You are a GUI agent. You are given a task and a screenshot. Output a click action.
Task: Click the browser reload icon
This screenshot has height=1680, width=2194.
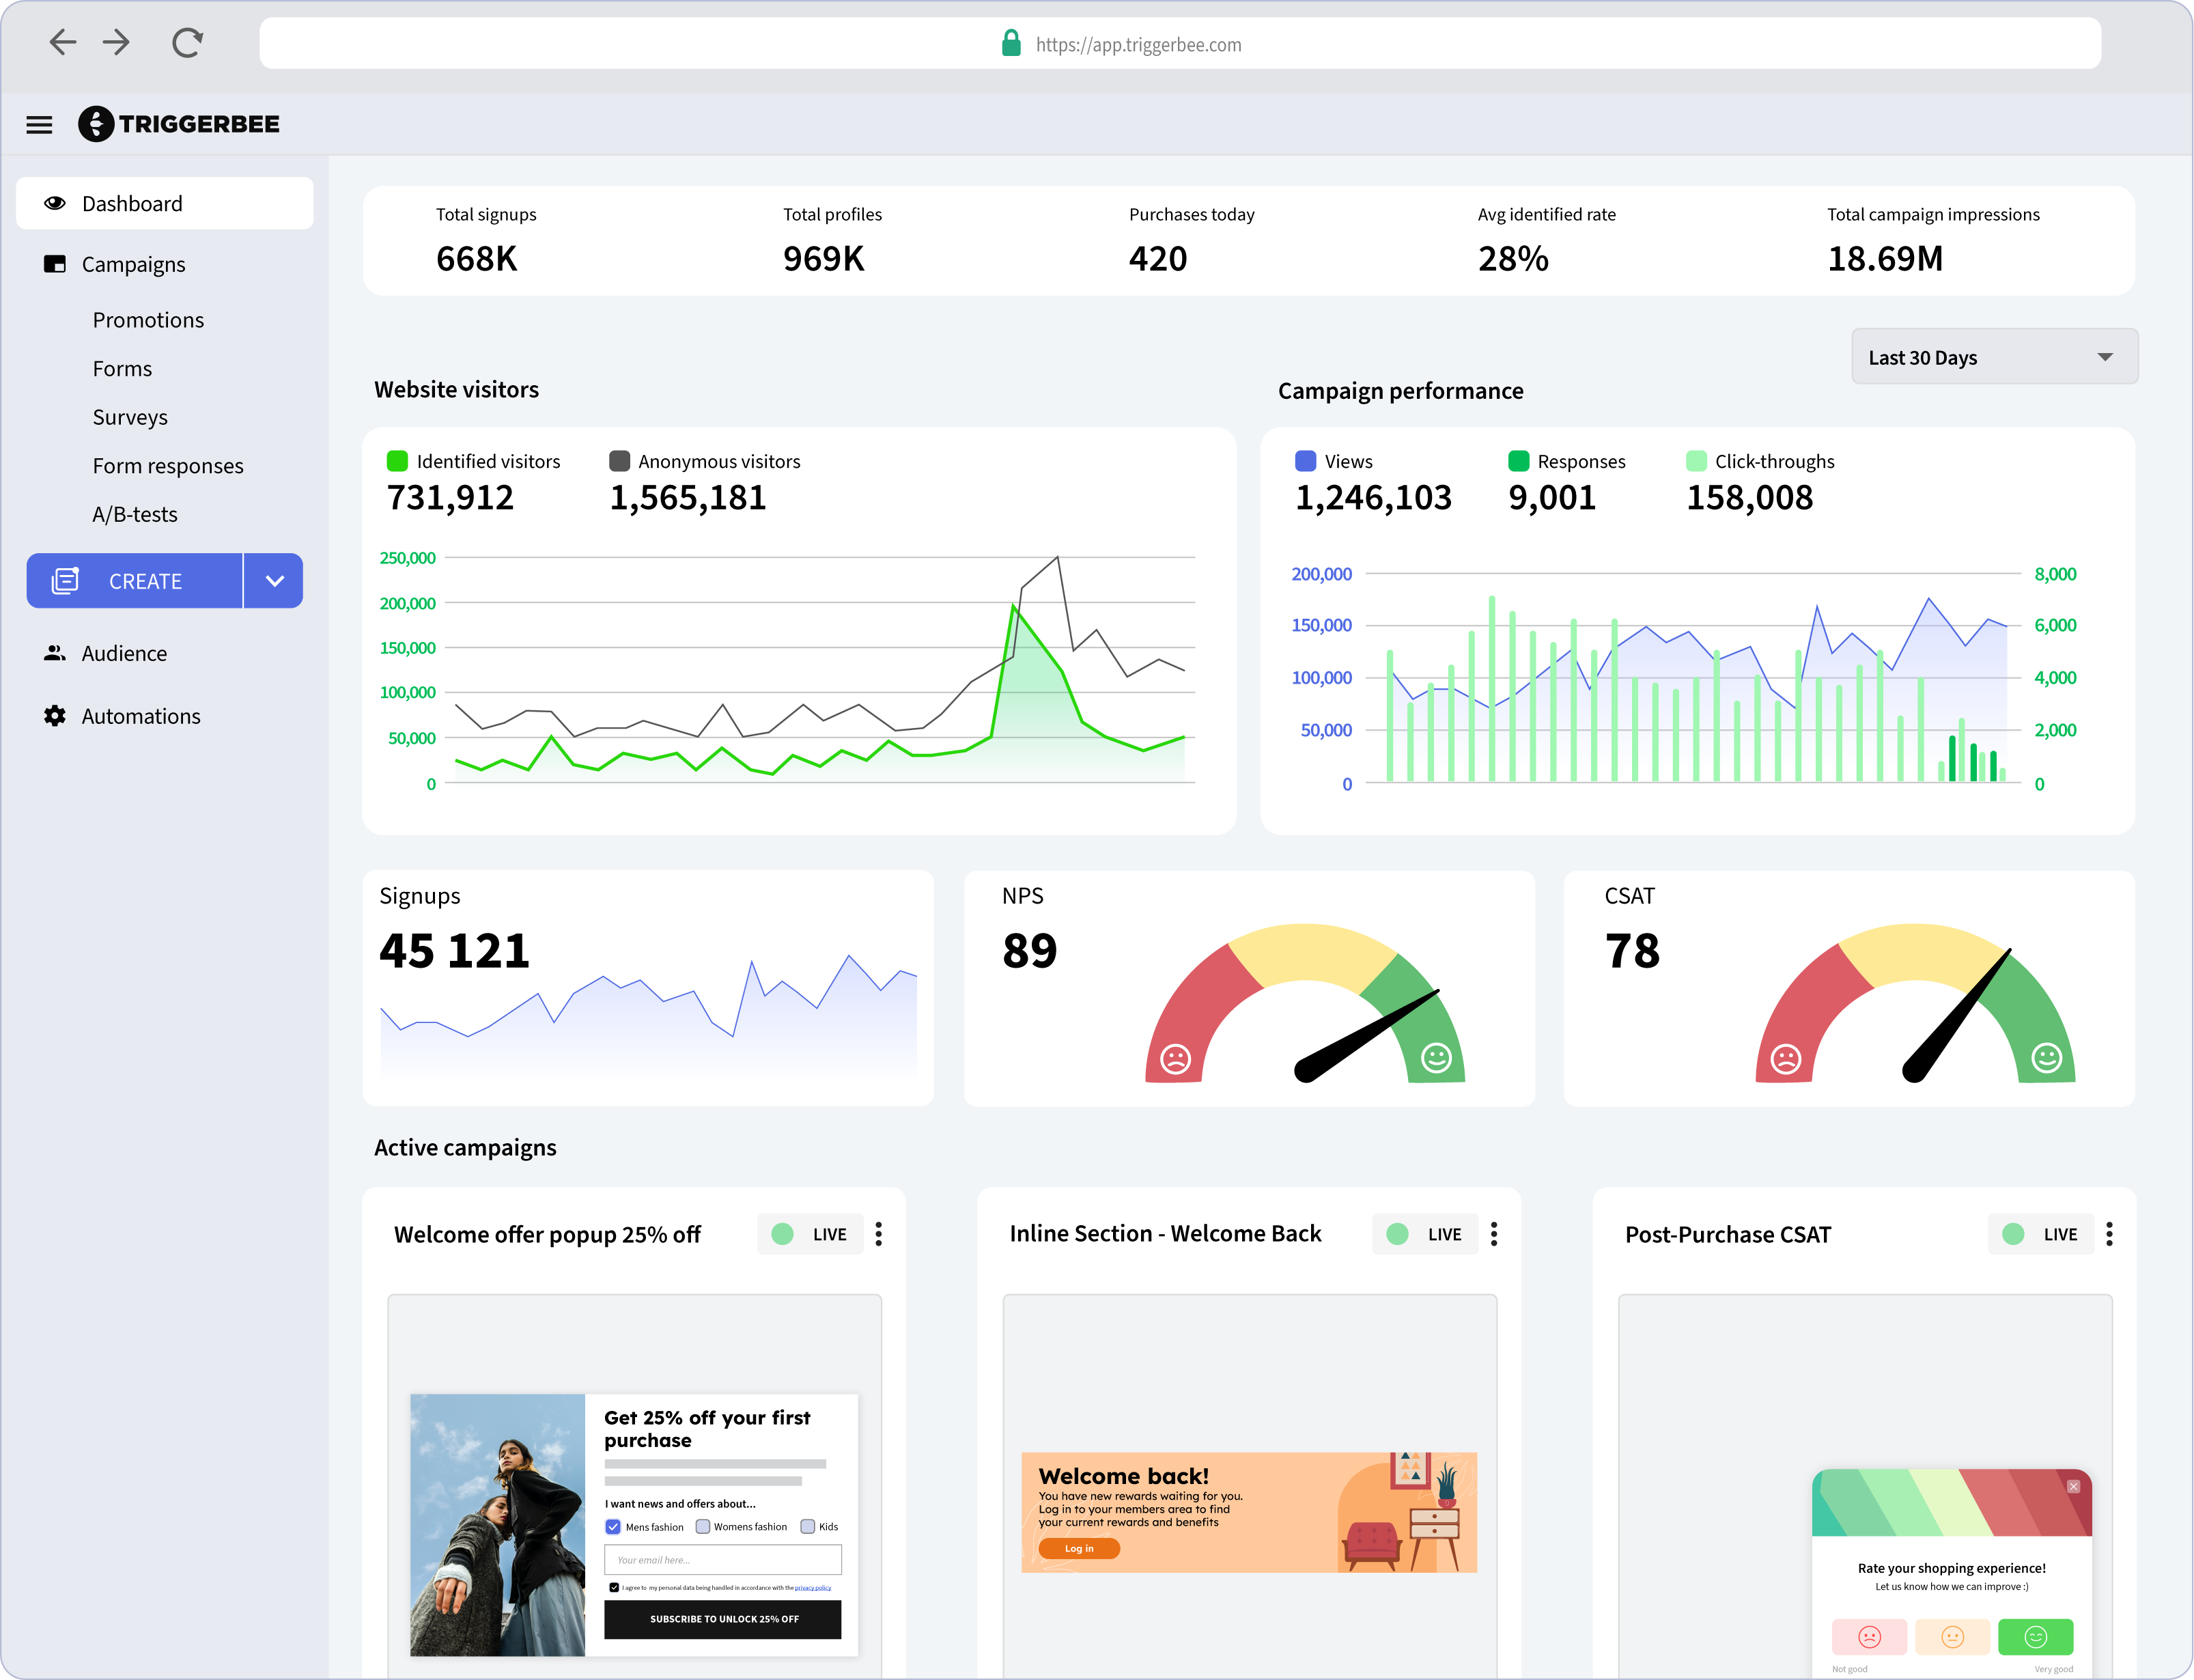(x=187, y=43)
